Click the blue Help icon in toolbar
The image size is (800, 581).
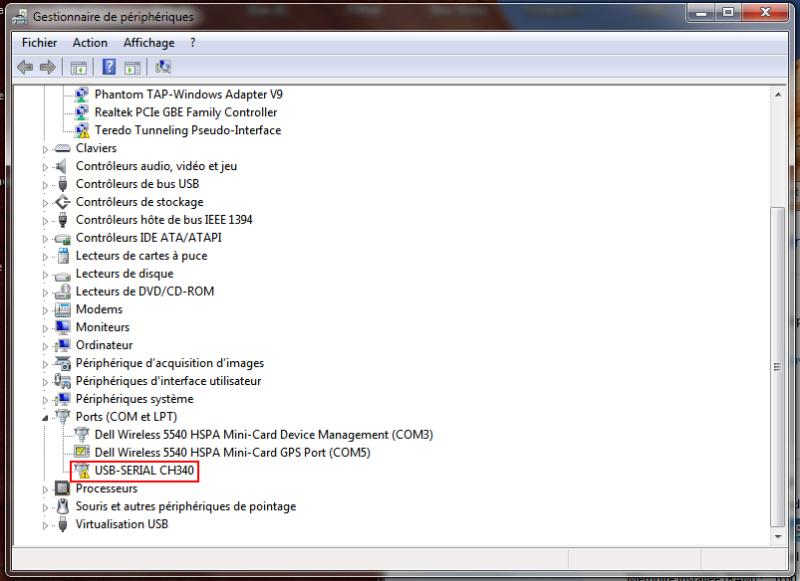109,67
